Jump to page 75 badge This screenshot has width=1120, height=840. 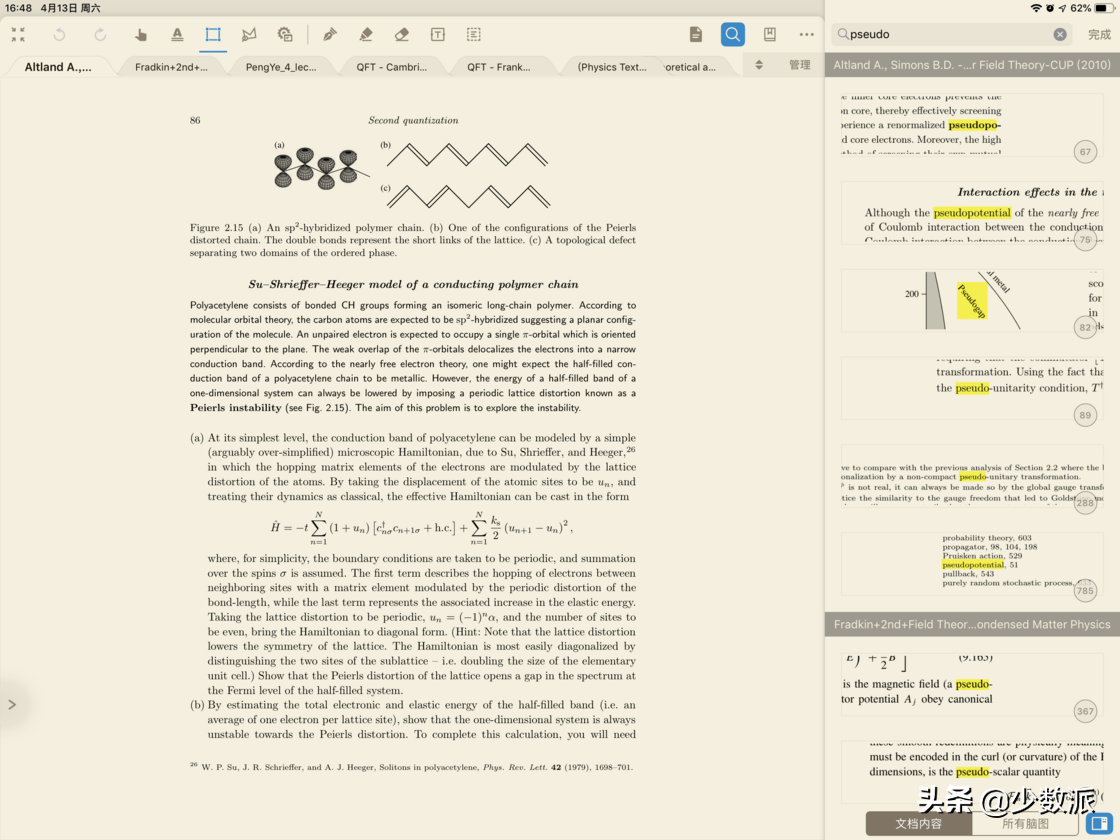(x=1085, y=239)
